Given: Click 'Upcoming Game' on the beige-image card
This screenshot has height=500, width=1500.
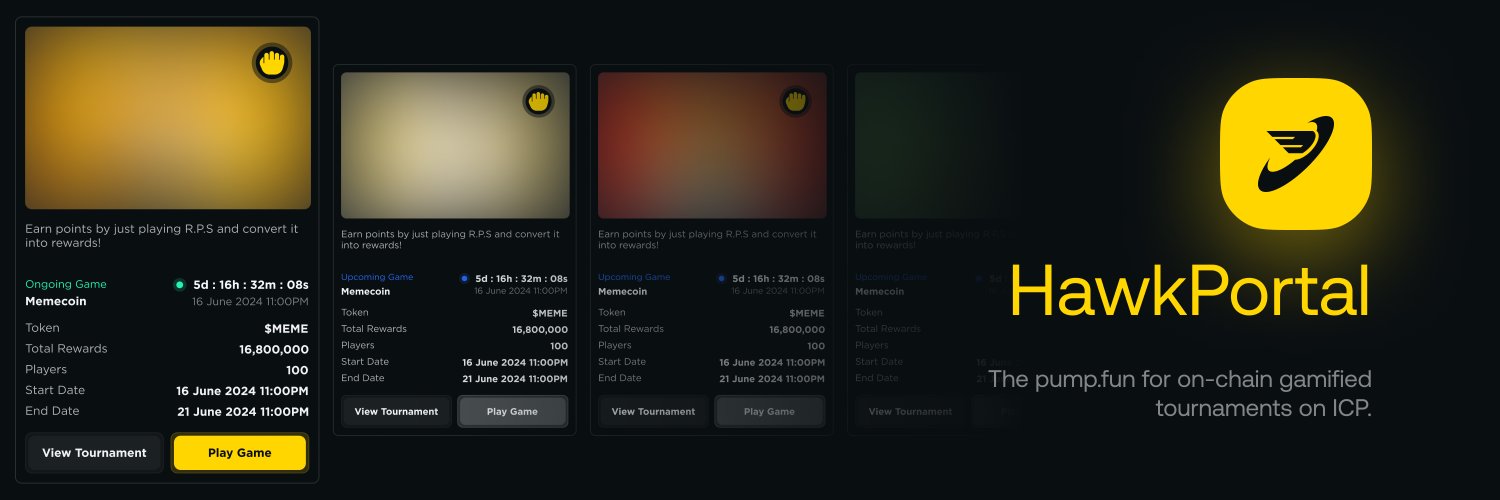Looking at the screenshot, I should [377, 277].
